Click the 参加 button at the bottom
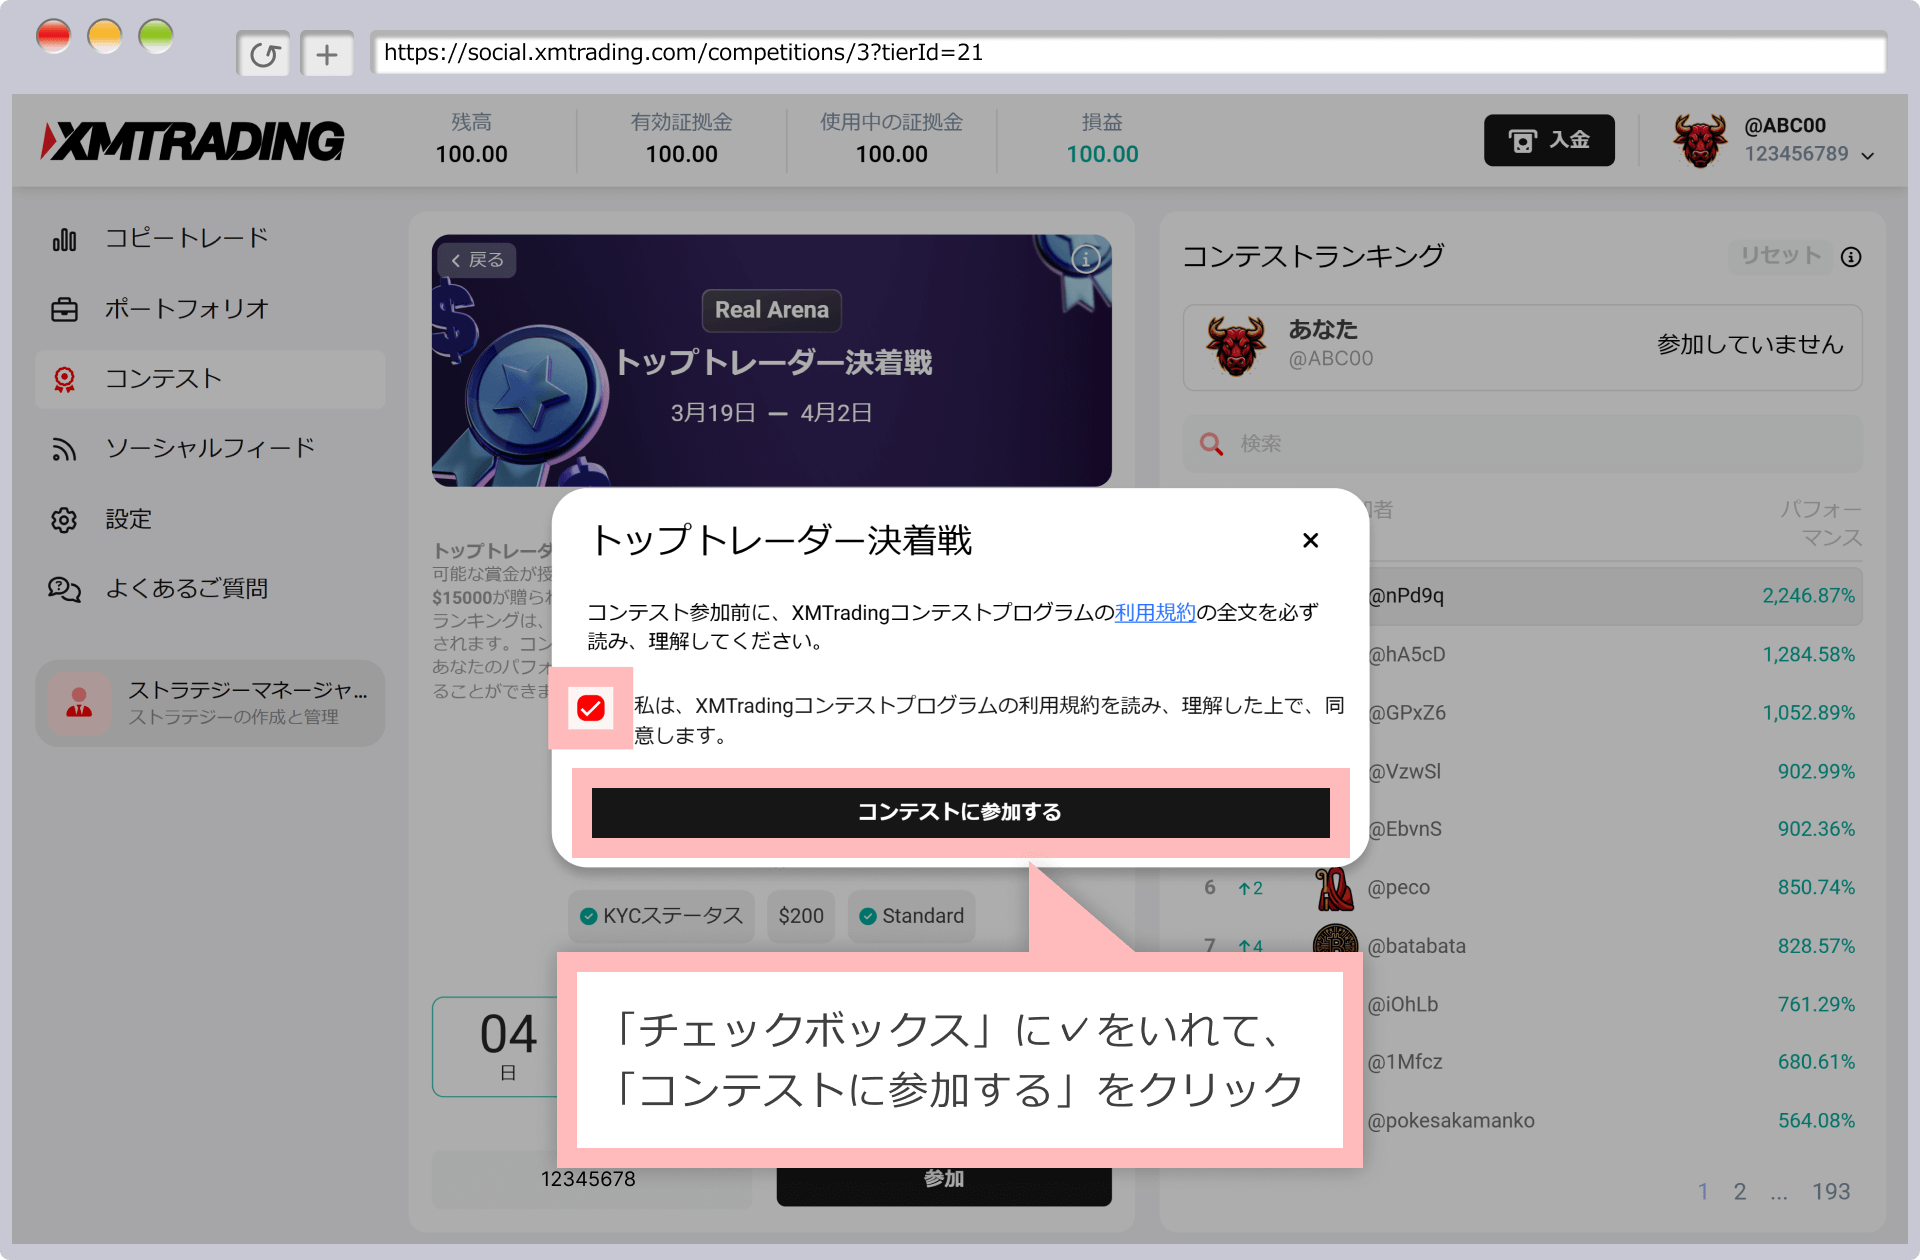The width and height of the screenshot is (1920, 1260). [944, 1180]
